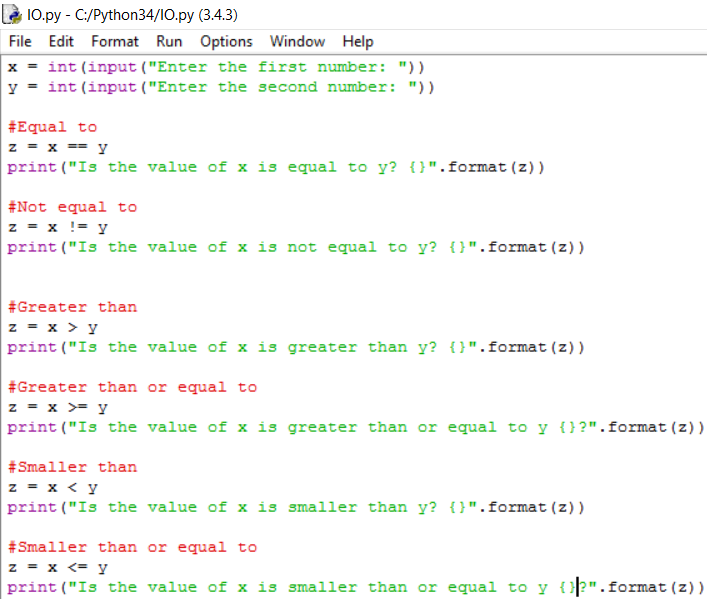The width and height of the screenshot is (707, 599).
Task: Click the line 'z = x <= y'
Action: [58, 567]
